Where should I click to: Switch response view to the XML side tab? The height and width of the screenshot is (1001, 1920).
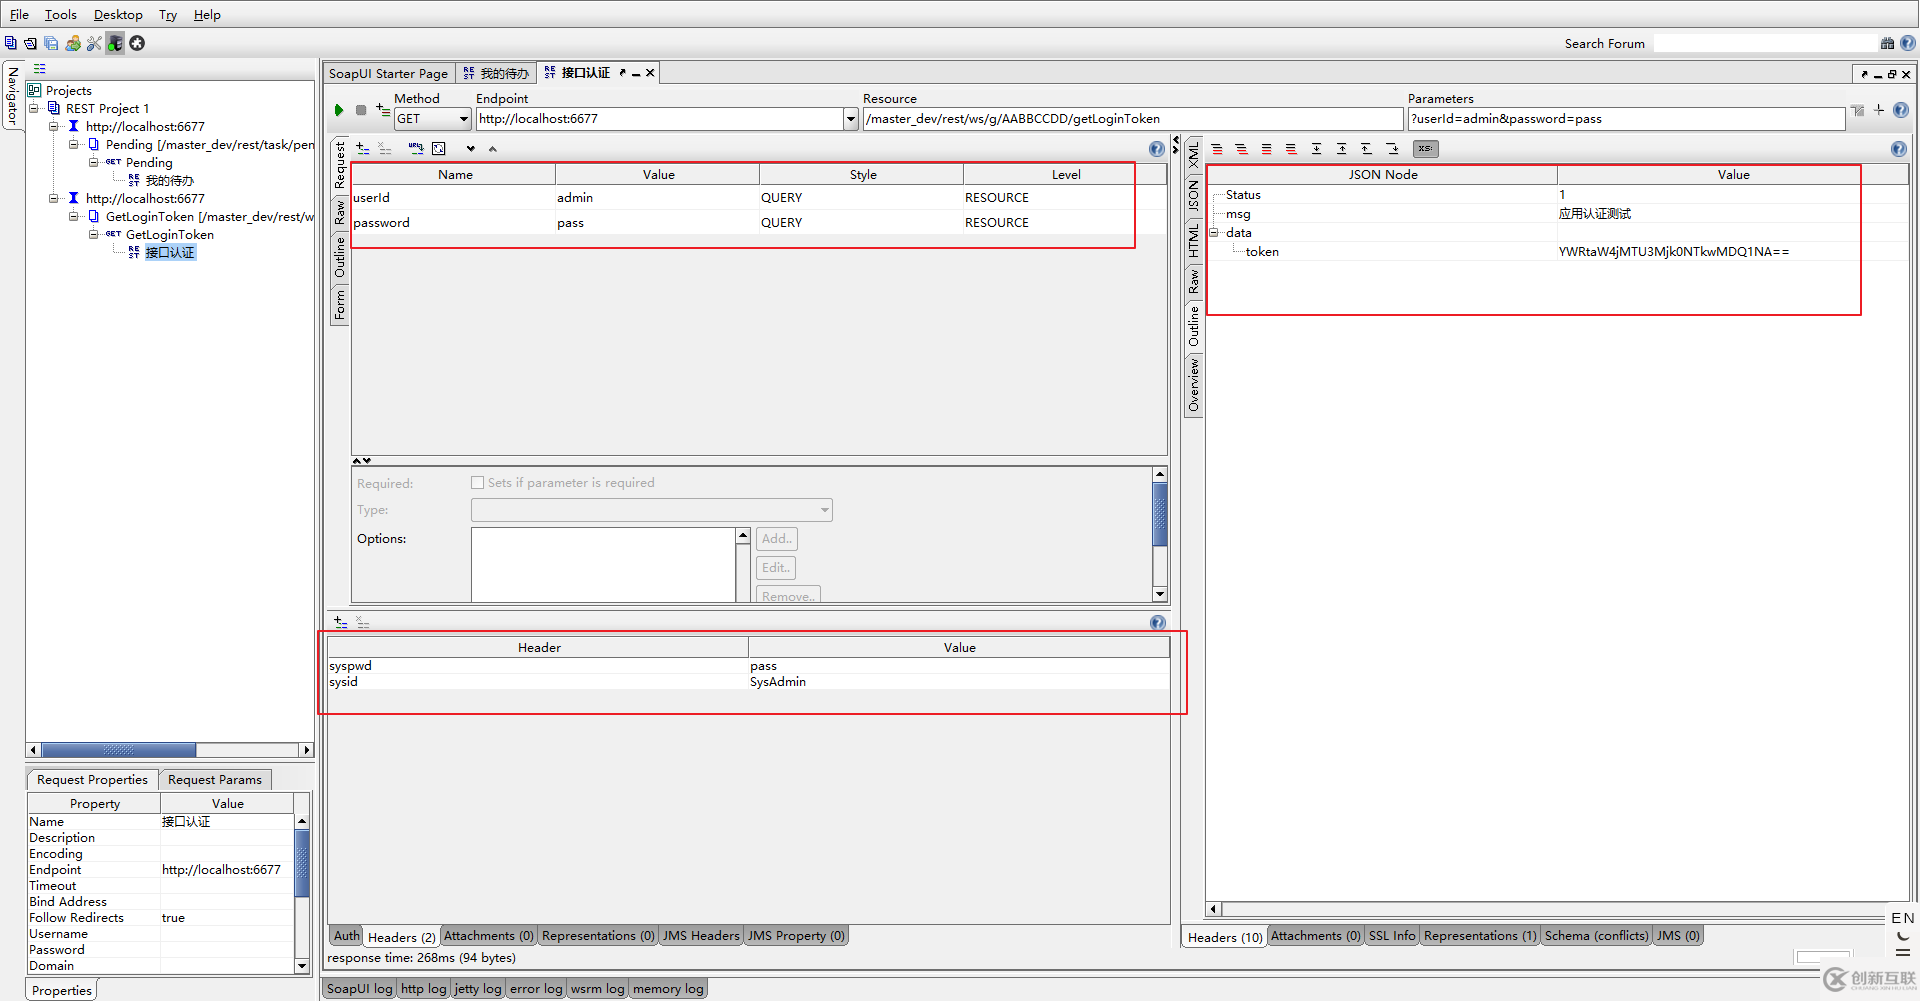pos(1193,154)
